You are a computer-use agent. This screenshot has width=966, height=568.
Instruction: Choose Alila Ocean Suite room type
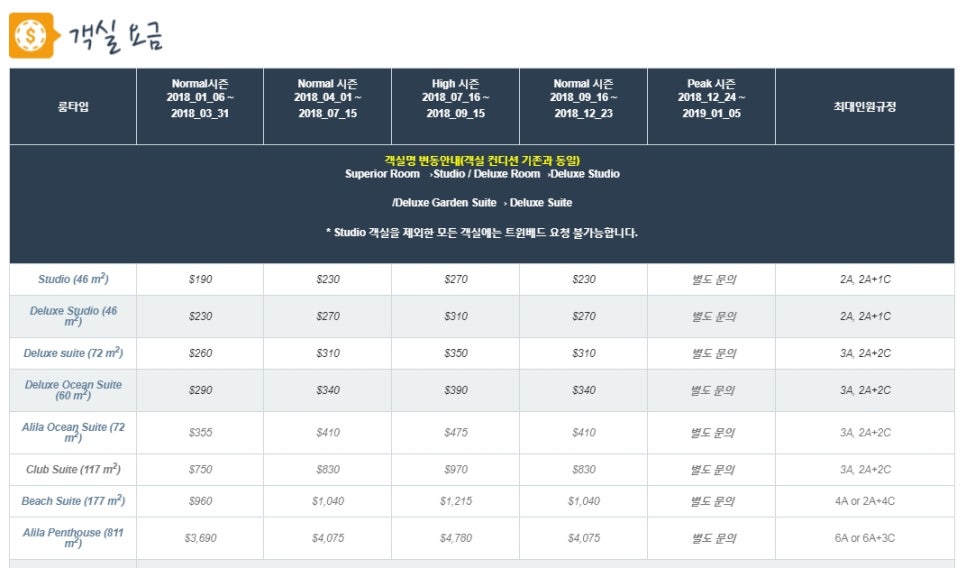tap(73, 432)
